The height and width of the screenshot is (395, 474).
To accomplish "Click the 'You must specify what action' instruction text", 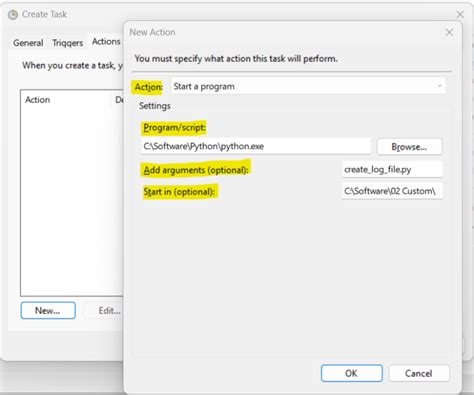I will click(x=236, y=59).
